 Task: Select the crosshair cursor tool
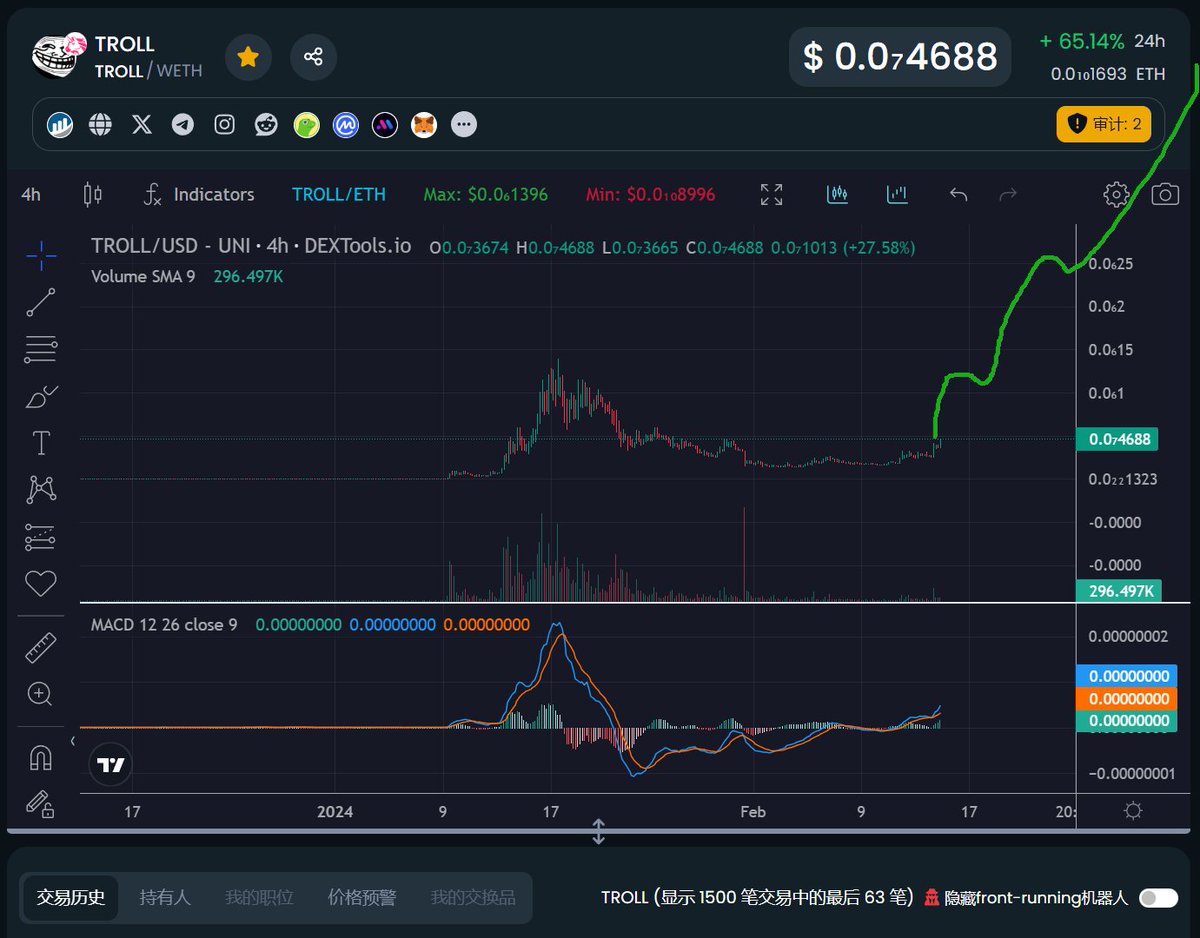click(41, 255)
